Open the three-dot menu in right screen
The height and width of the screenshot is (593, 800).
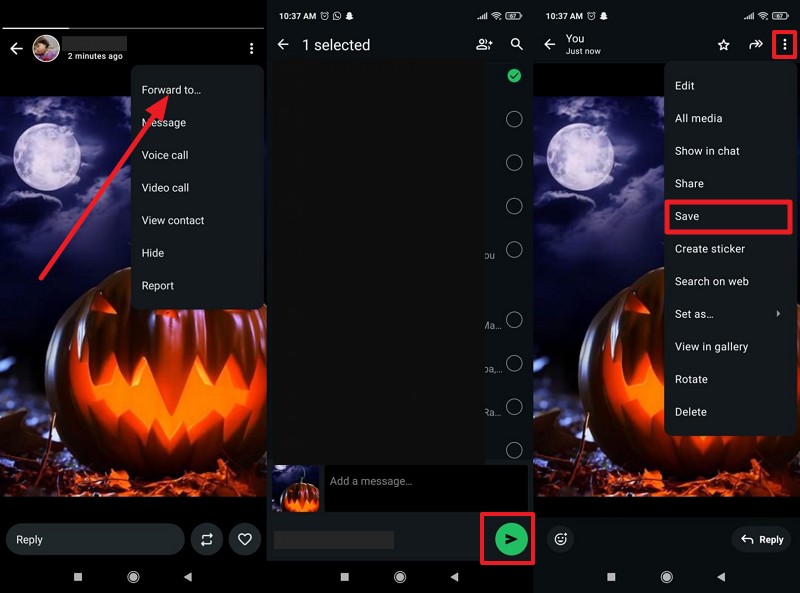click(785, 45)
